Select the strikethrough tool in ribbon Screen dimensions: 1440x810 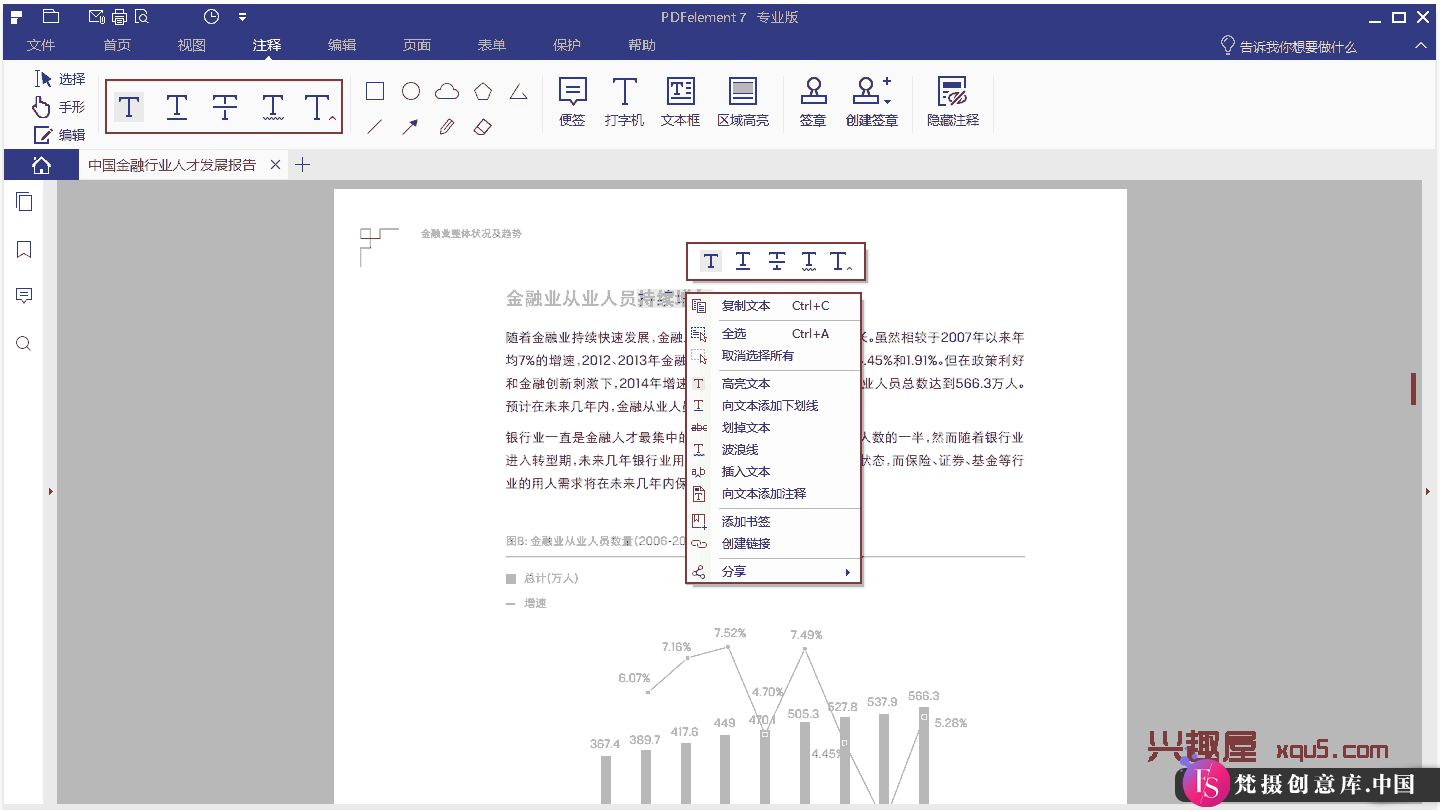click(x=225, y=106)
